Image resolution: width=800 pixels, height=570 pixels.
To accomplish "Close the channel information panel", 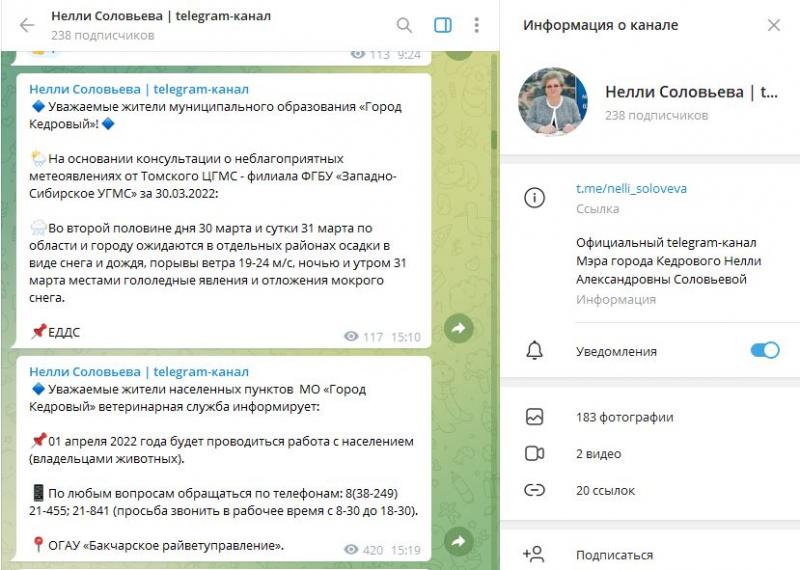I will [x=773, y=25].
